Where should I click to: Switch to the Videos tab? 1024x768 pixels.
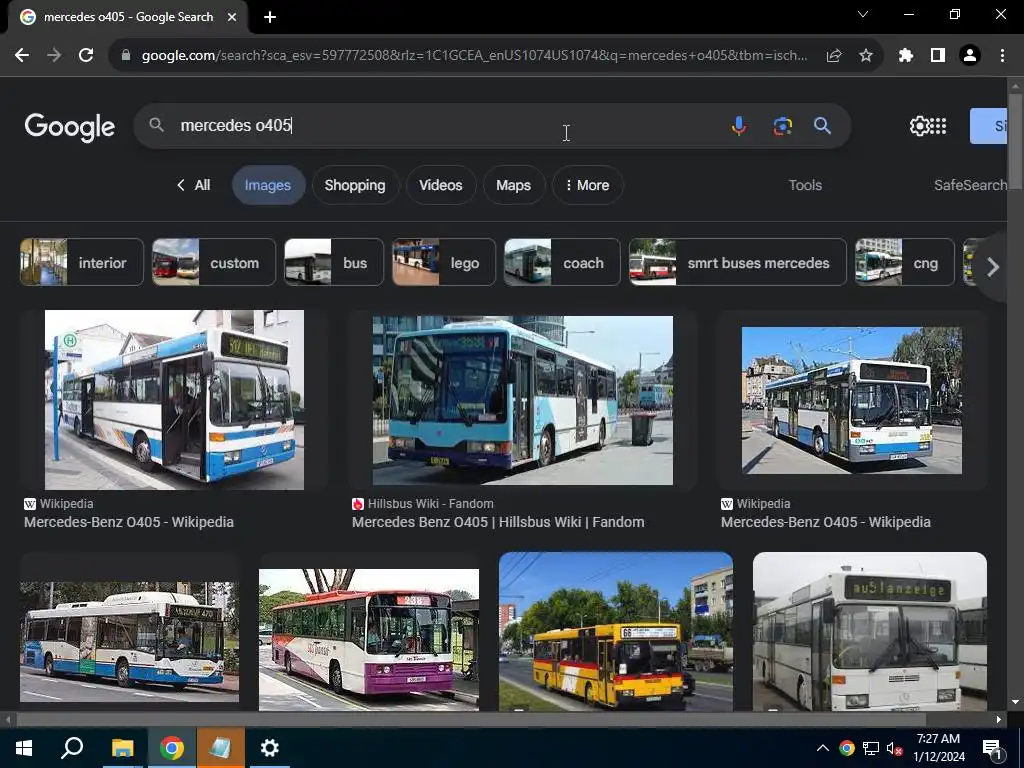tap(441, 185)
